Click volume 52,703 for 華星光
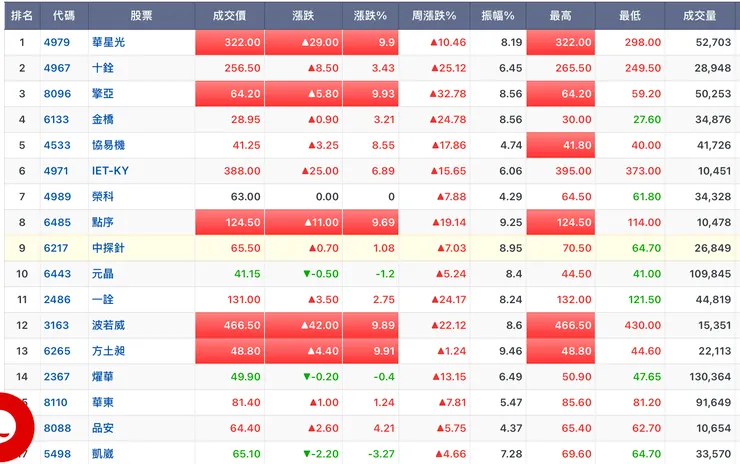 713,42
